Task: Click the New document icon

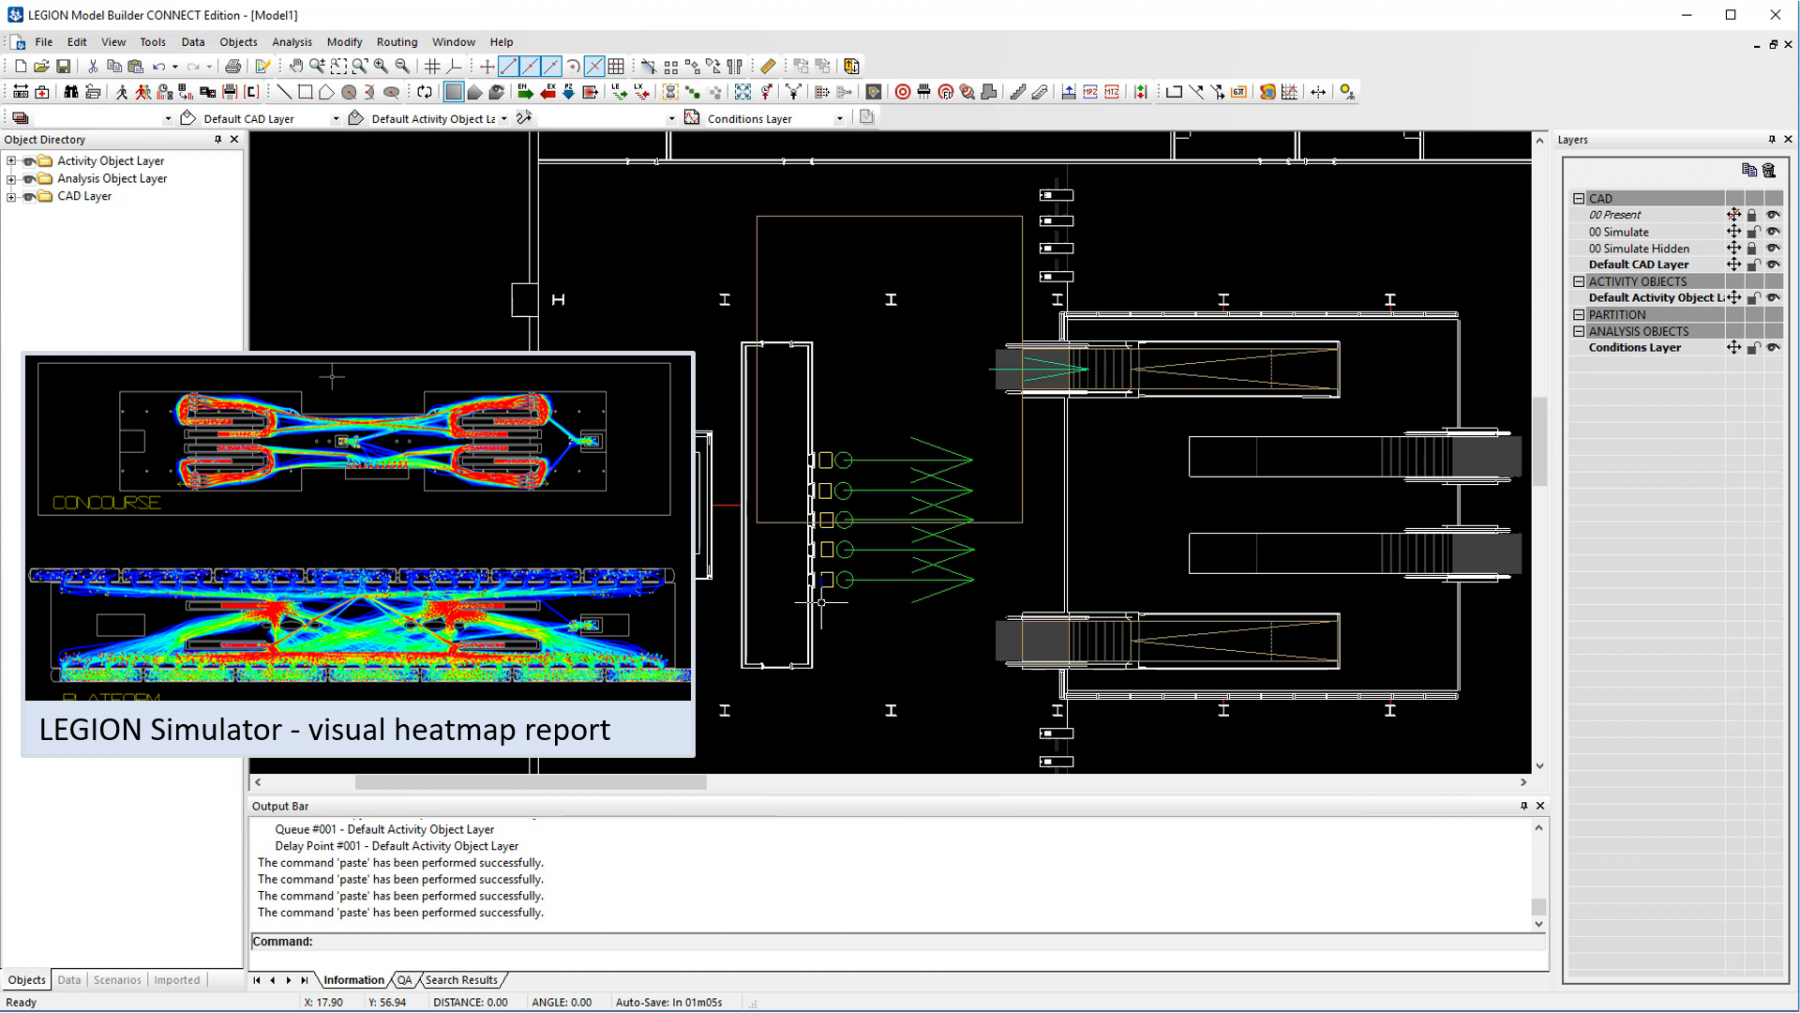Action: pyautogui.click(x=20, y=66)
